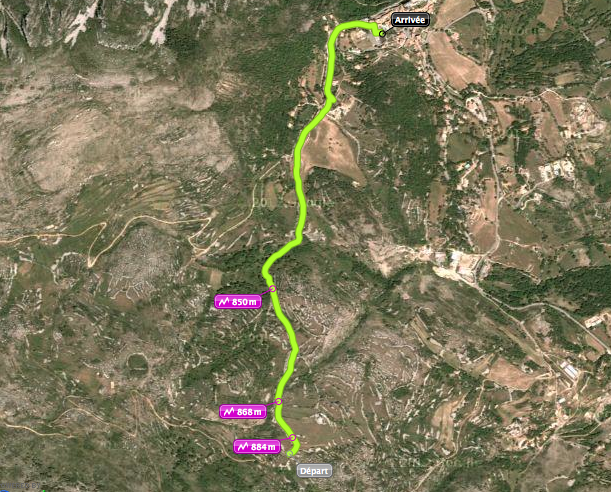This screenshot has height=492, width=611.
Task: Click the grey start circle above Départ
Action: click(x=290, y=453)
